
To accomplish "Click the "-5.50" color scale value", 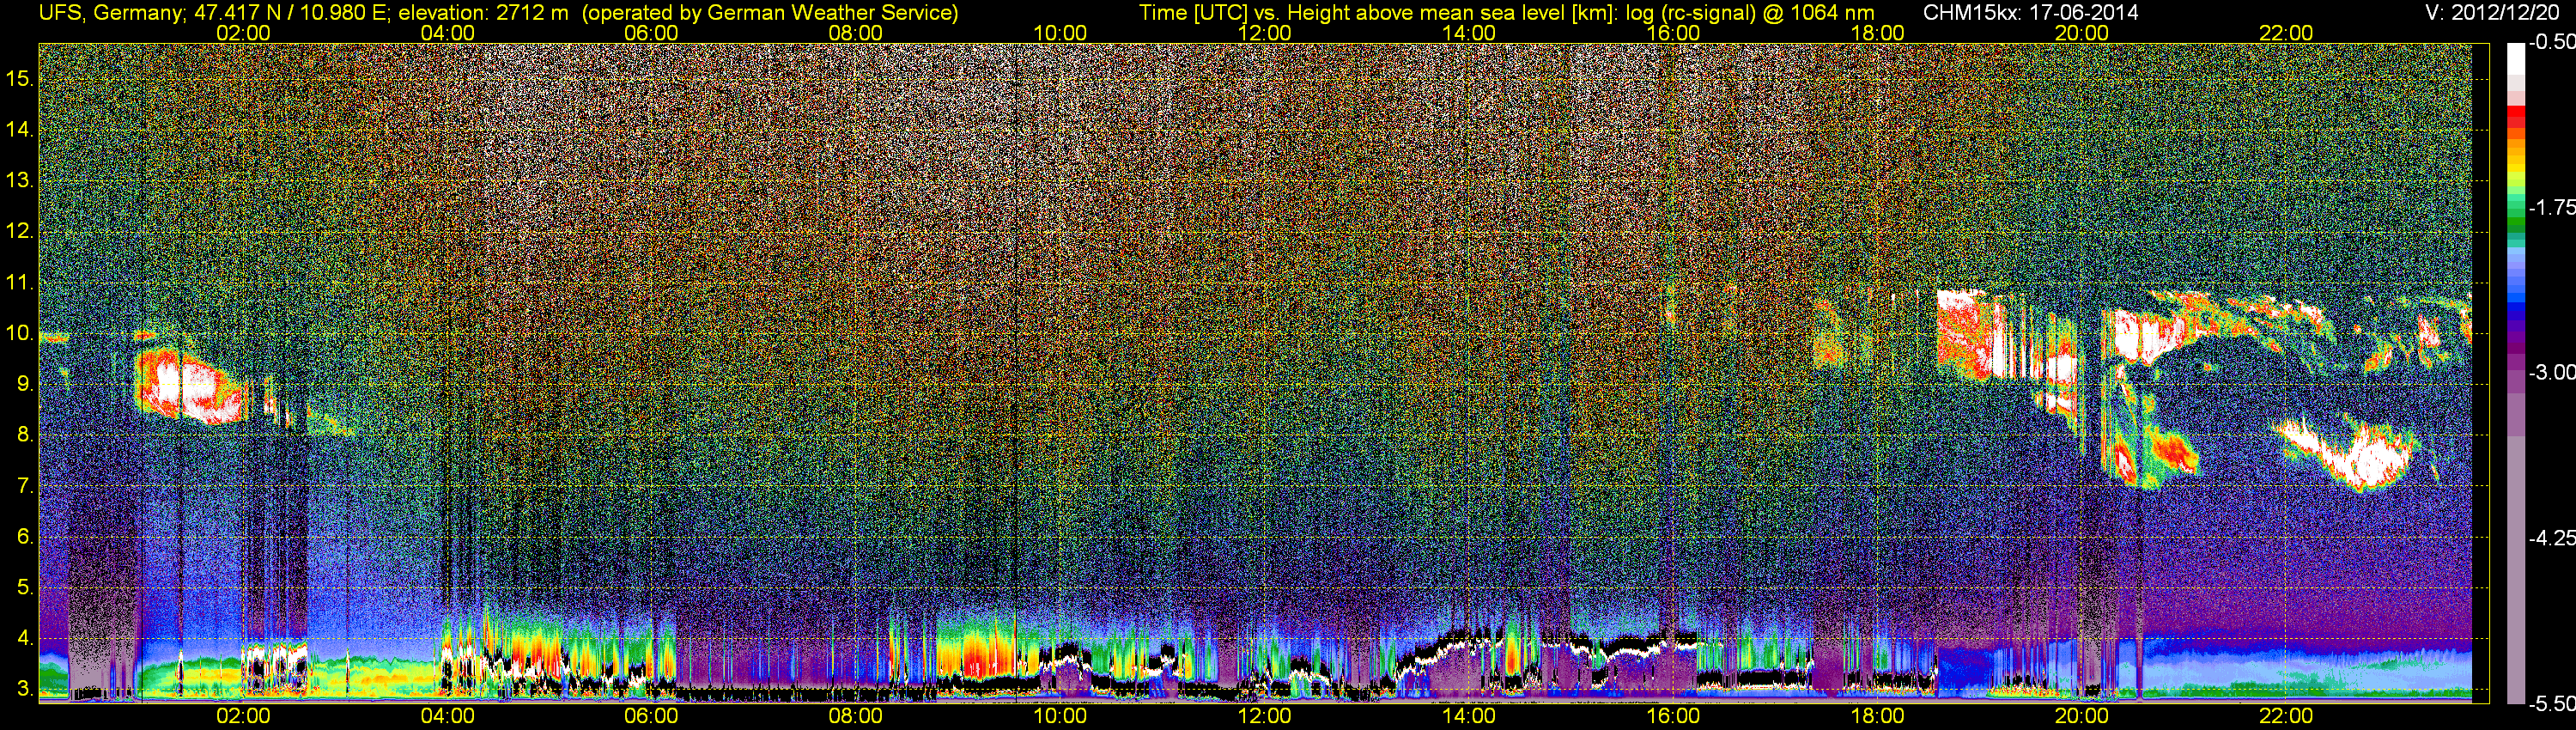I will (x=2551, y=703).
